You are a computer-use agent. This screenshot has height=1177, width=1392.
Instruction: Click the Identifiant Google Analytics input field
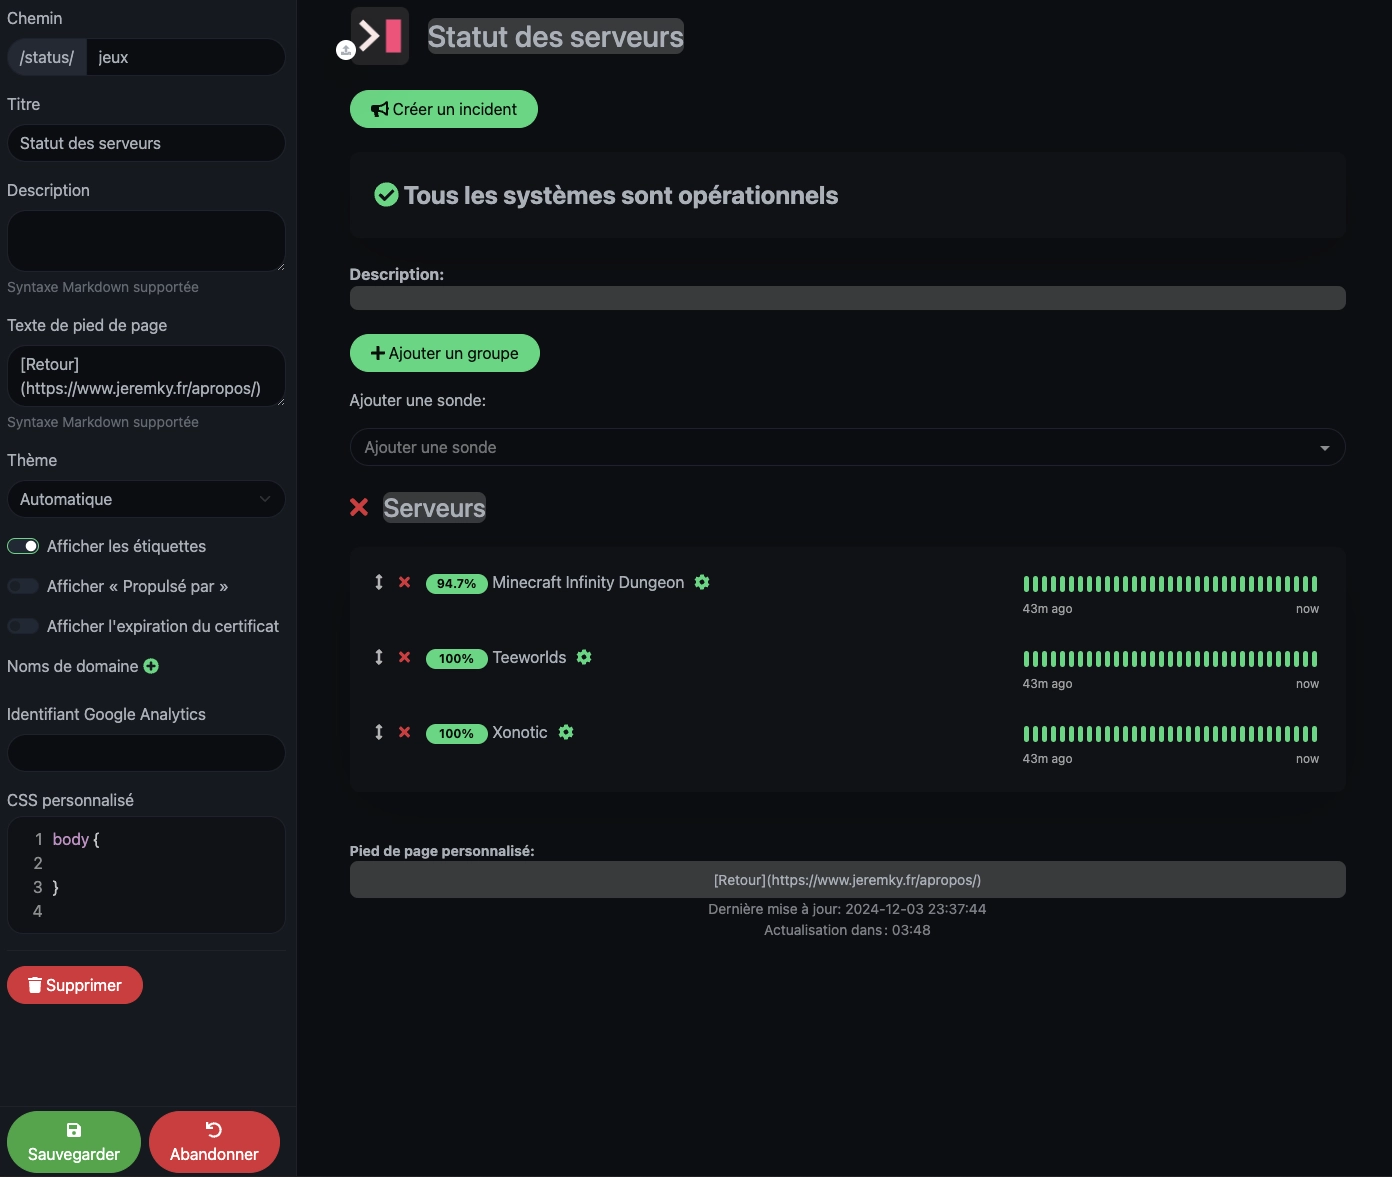[x=146, y=753]
